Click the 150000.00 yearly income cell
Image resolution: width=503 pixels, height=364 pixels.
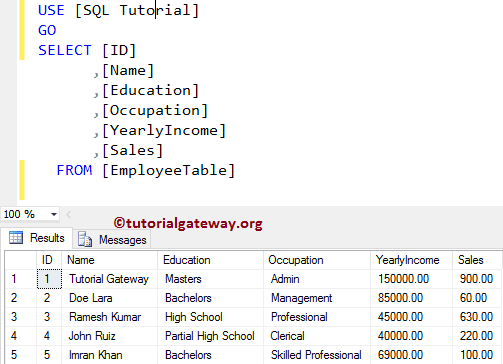pyautogui.click(x=411, y=279)
